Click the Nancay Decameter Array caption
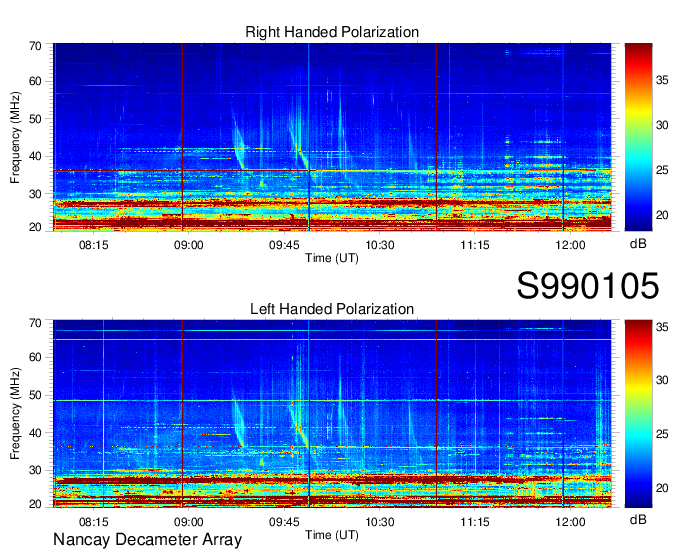 [x=147, y=540]
